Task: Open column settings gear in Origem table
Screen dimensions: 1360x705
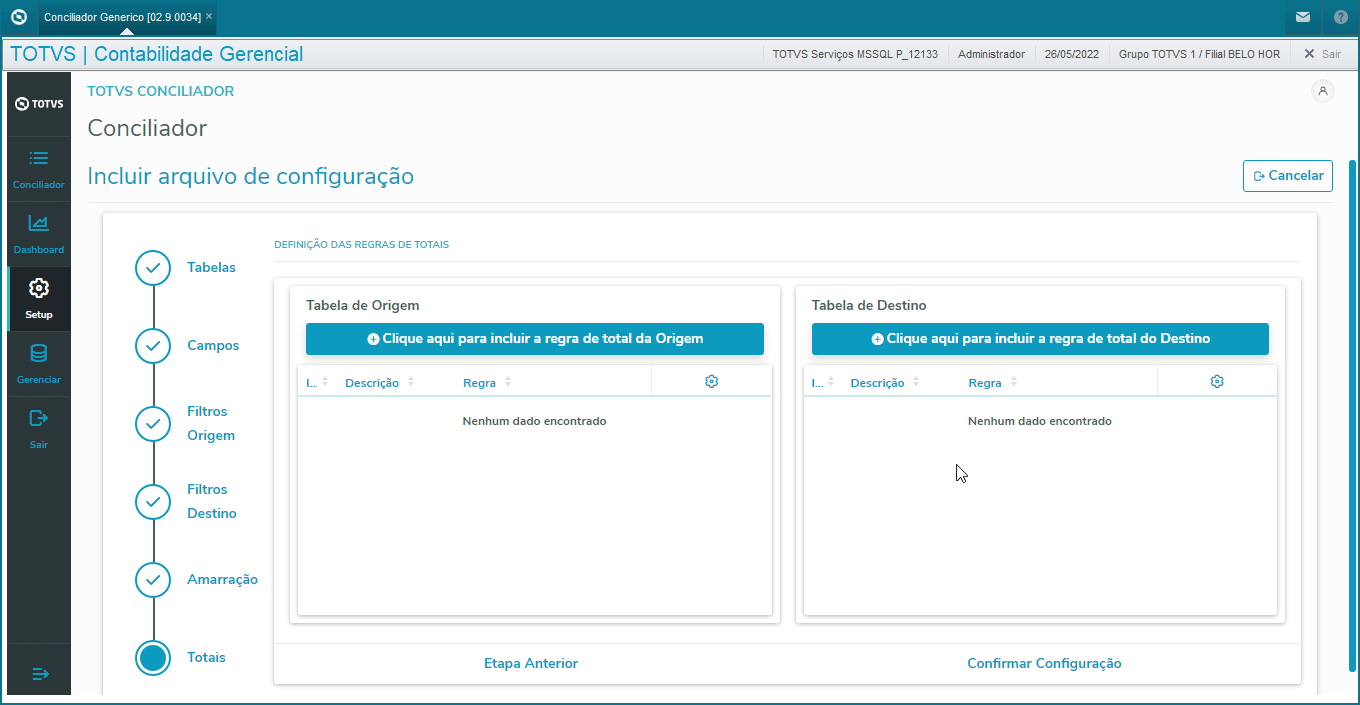Action: point(711,382)
